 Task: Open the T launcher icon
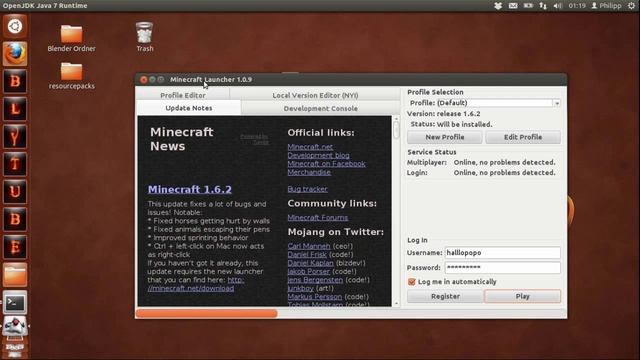[x=15, y=164]
